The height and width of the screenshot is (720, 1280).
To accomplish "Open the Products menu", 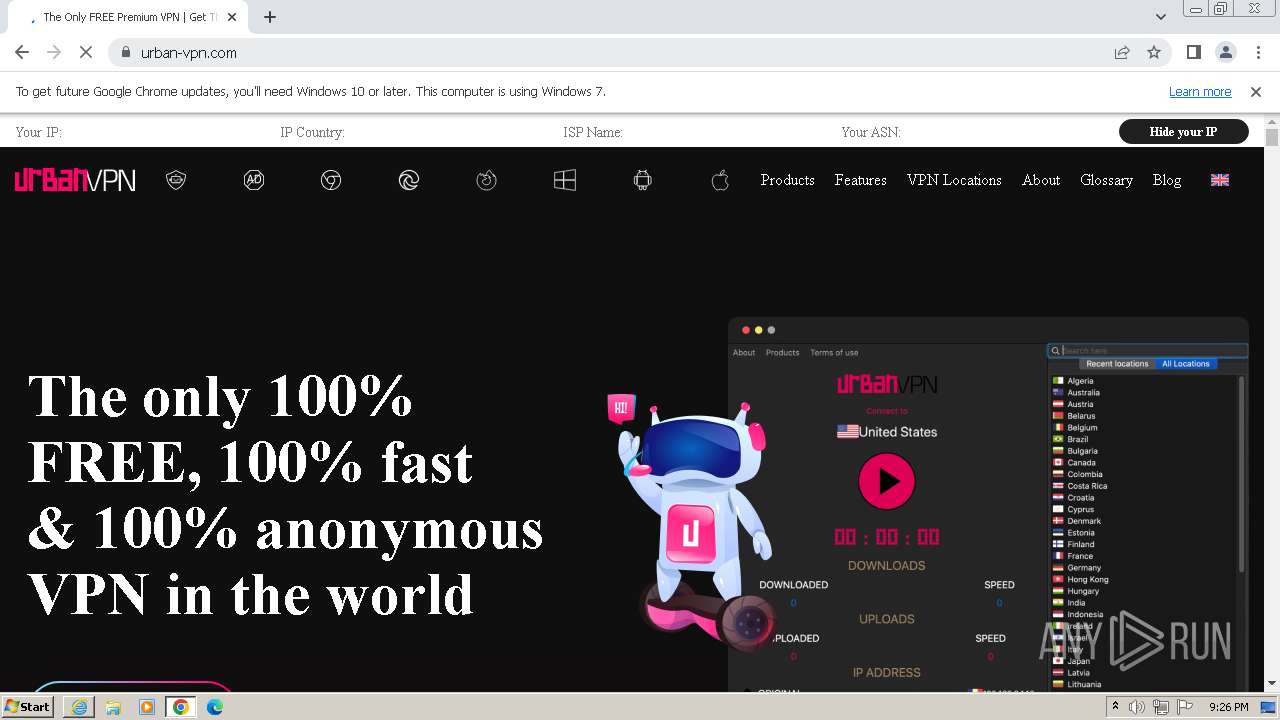I will (787, 180).
